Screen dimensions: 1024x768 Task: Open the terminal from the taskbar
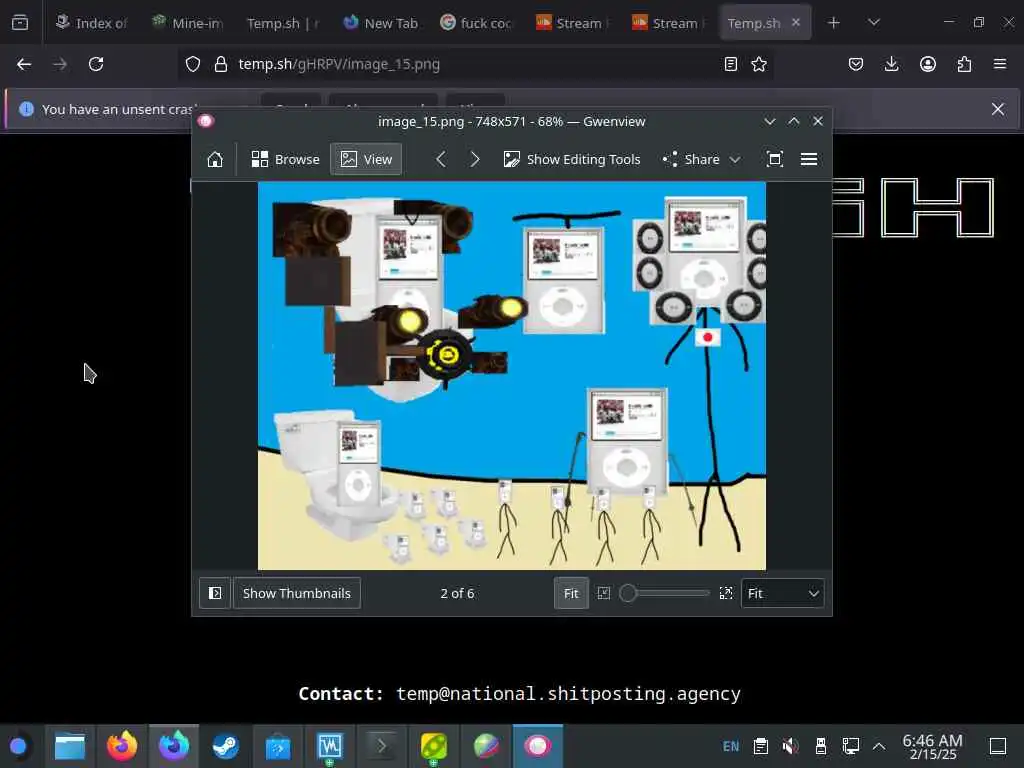pyautogui.click(x=381, y=746)
